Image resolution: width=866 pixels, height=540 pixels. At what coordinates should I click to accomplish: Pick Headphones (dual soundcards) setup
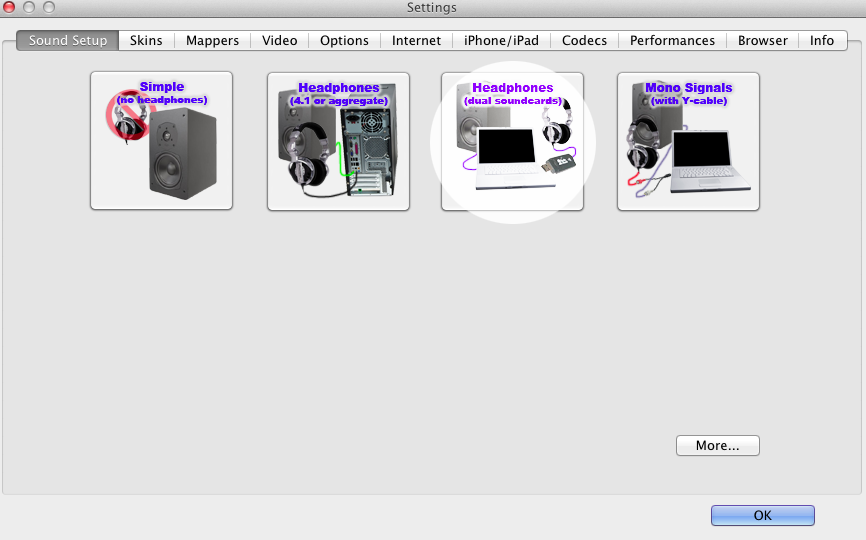512,141
